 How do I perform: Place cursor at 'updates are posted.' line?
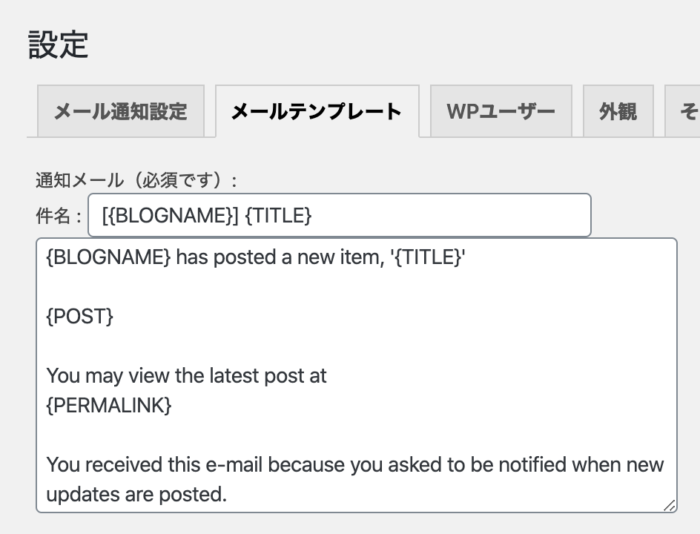(136, 493)
